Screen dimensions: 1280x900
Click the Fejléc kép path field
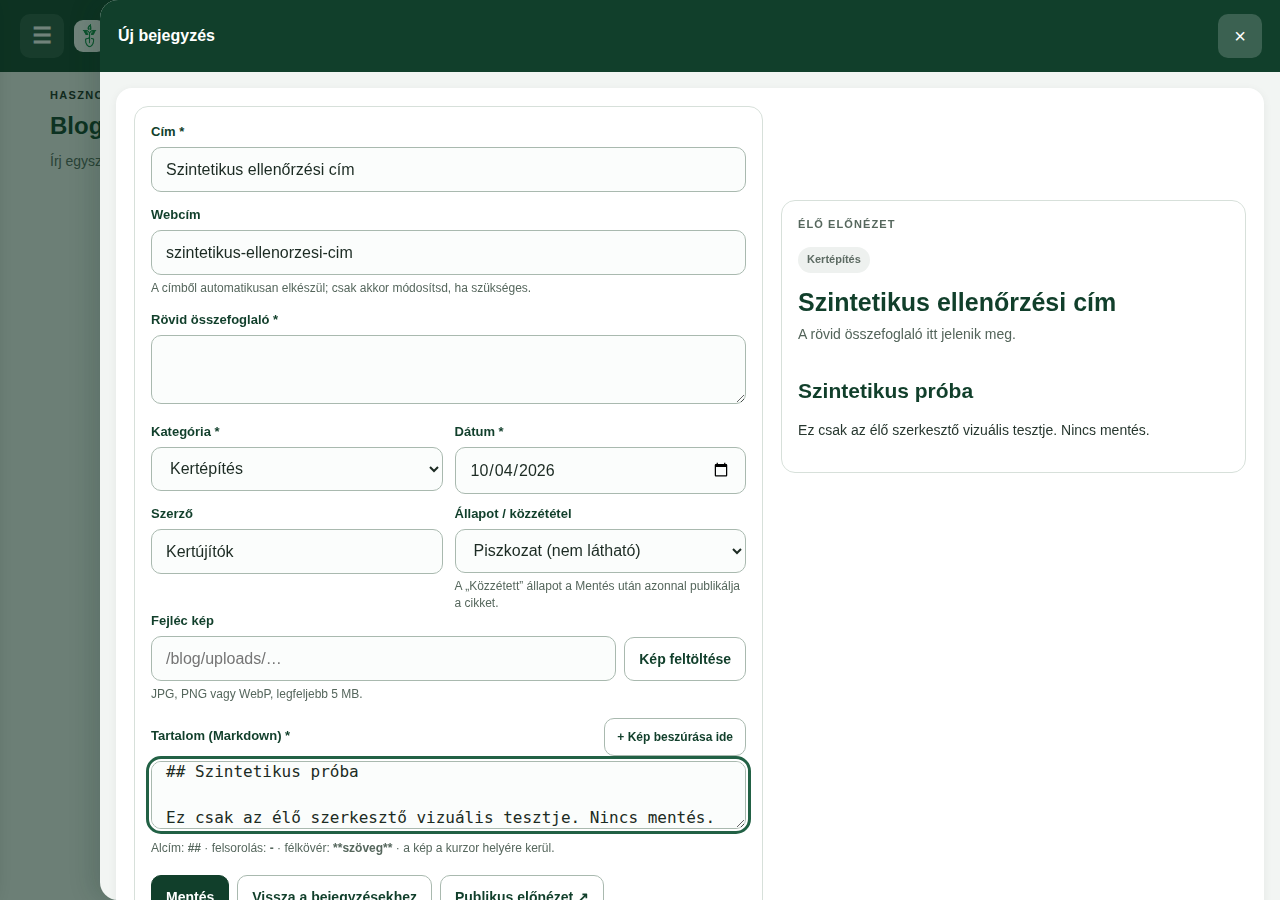(383, 659)
